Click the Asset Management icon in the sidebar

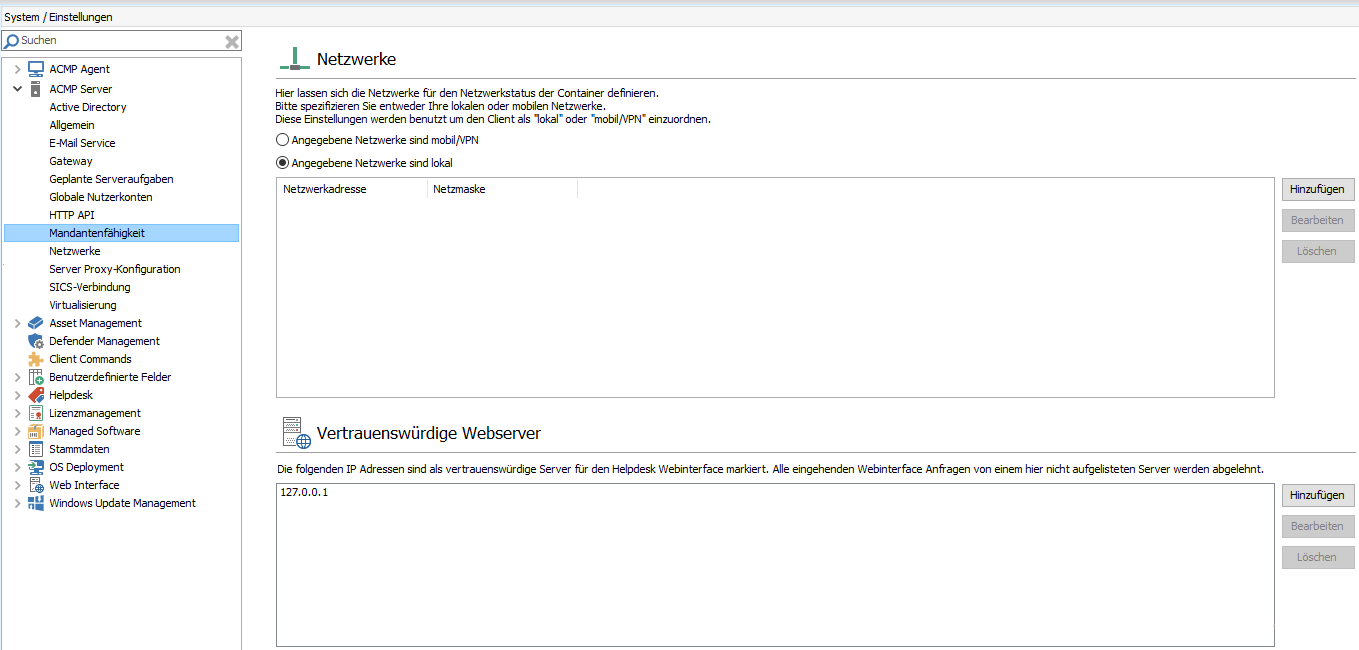34,323
